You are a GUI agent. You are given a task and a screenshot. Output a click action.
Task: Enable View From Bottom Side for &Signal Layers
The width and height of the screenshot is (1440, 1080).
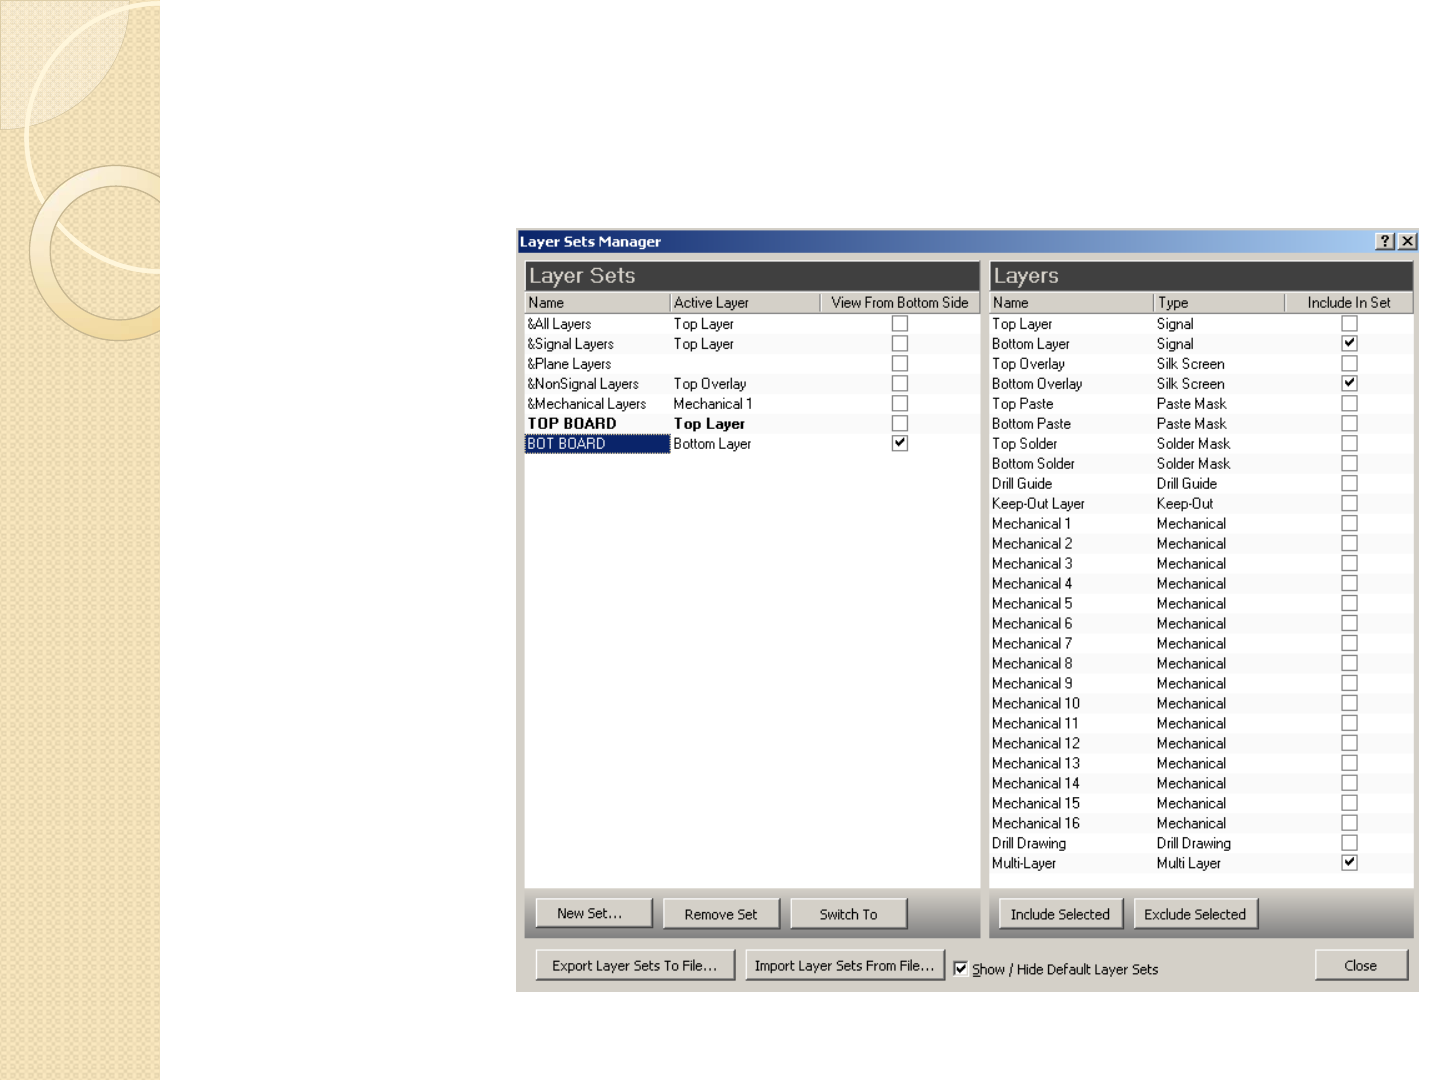tap(900, 344)
